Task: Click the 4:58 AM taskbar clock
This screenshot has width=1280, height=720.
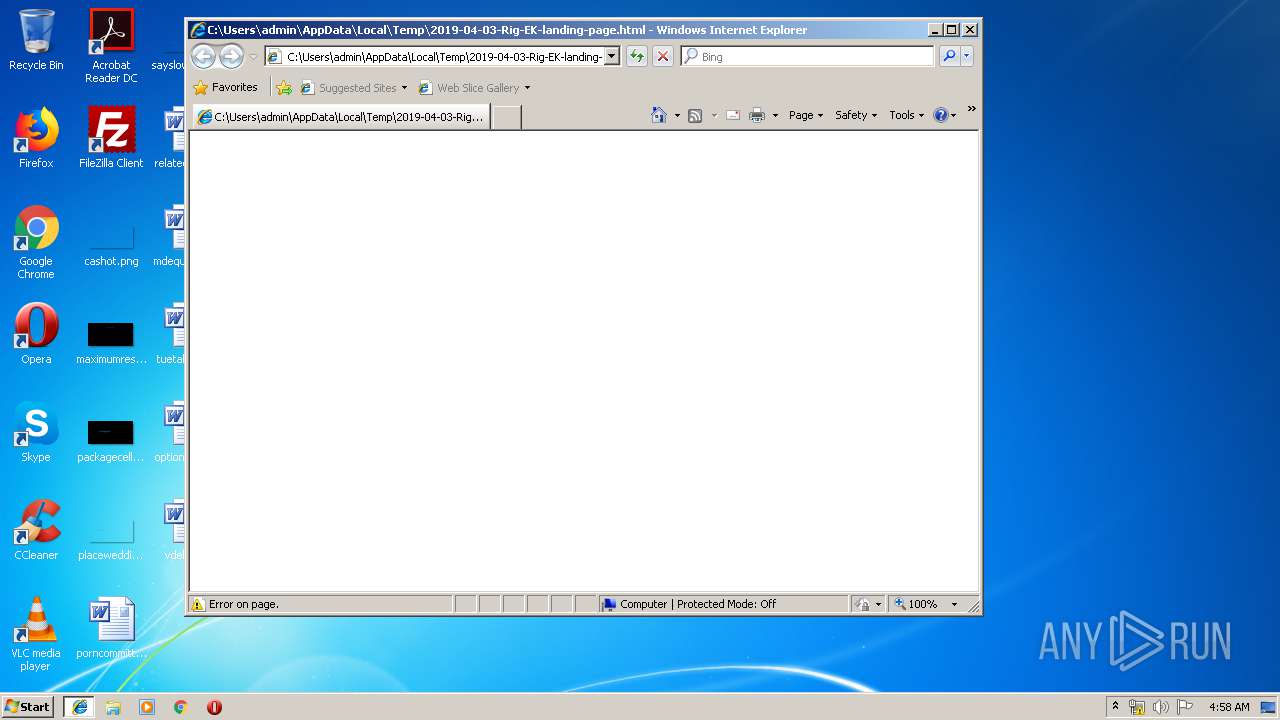Action: coord(1229,707)
